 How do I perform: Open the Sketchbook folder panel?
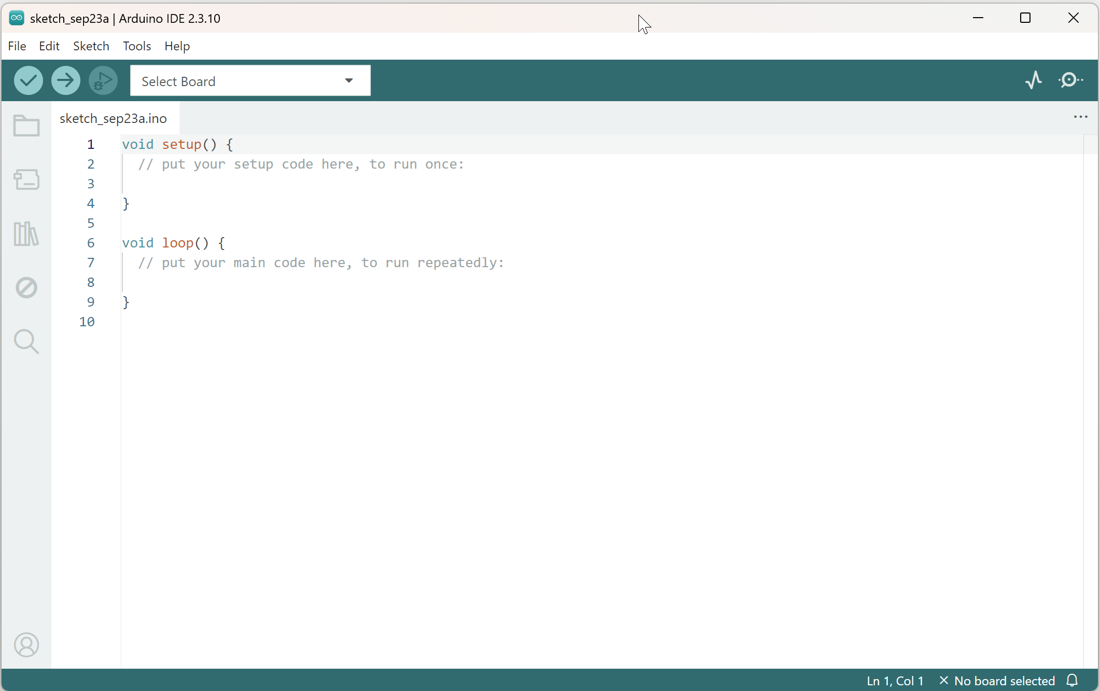pyautogui.click(x=27, y=126)
